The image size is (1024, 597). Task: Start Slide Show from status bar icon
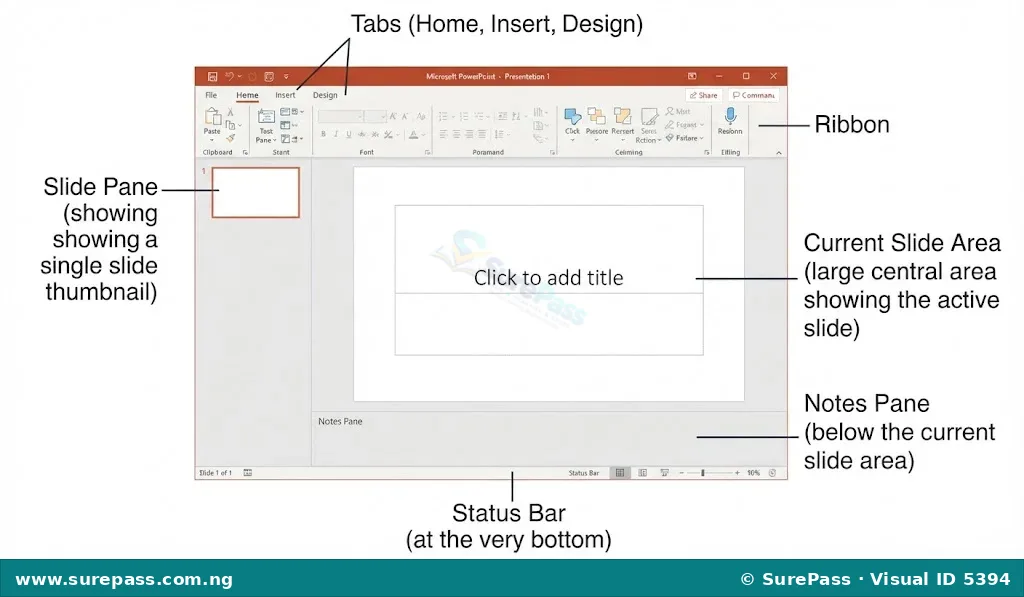pyautogui.click(x=664, y=473)
